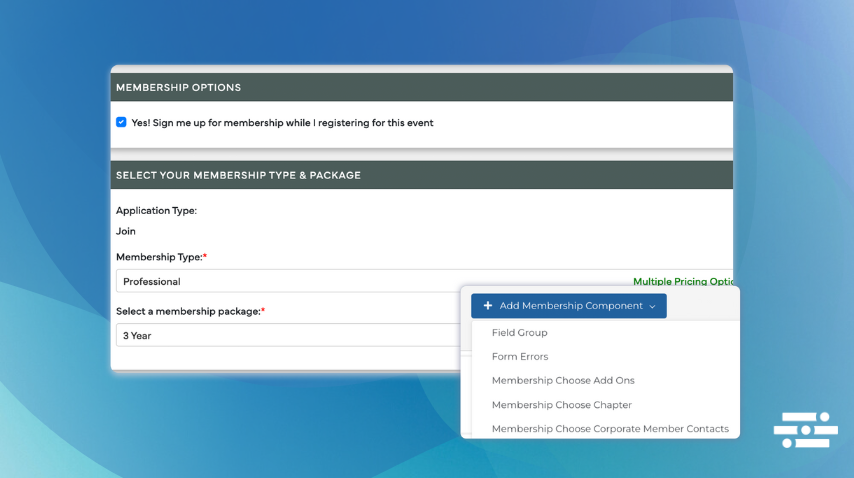The width and height of the screenshot is (854, 478).
Task: Click the Membership Options section header
Action: (422, 87)
